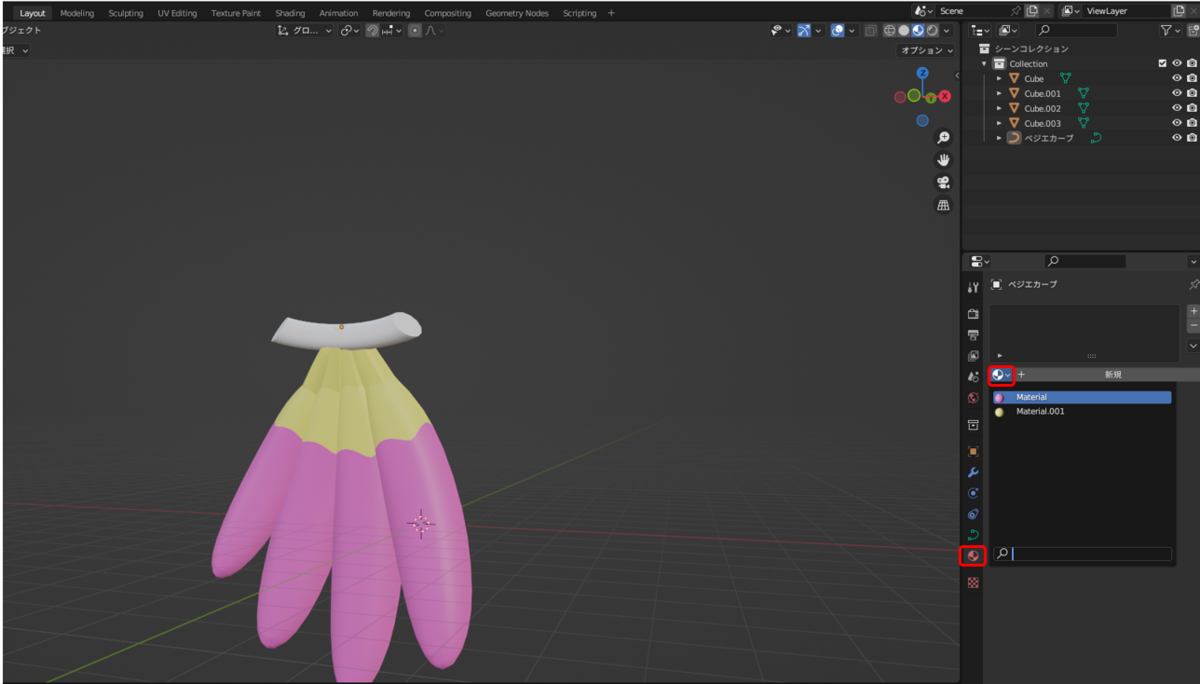Screen dimensions: 1200x684
Task: Open the curve Object Data properties icon
Action: [973, 535]
